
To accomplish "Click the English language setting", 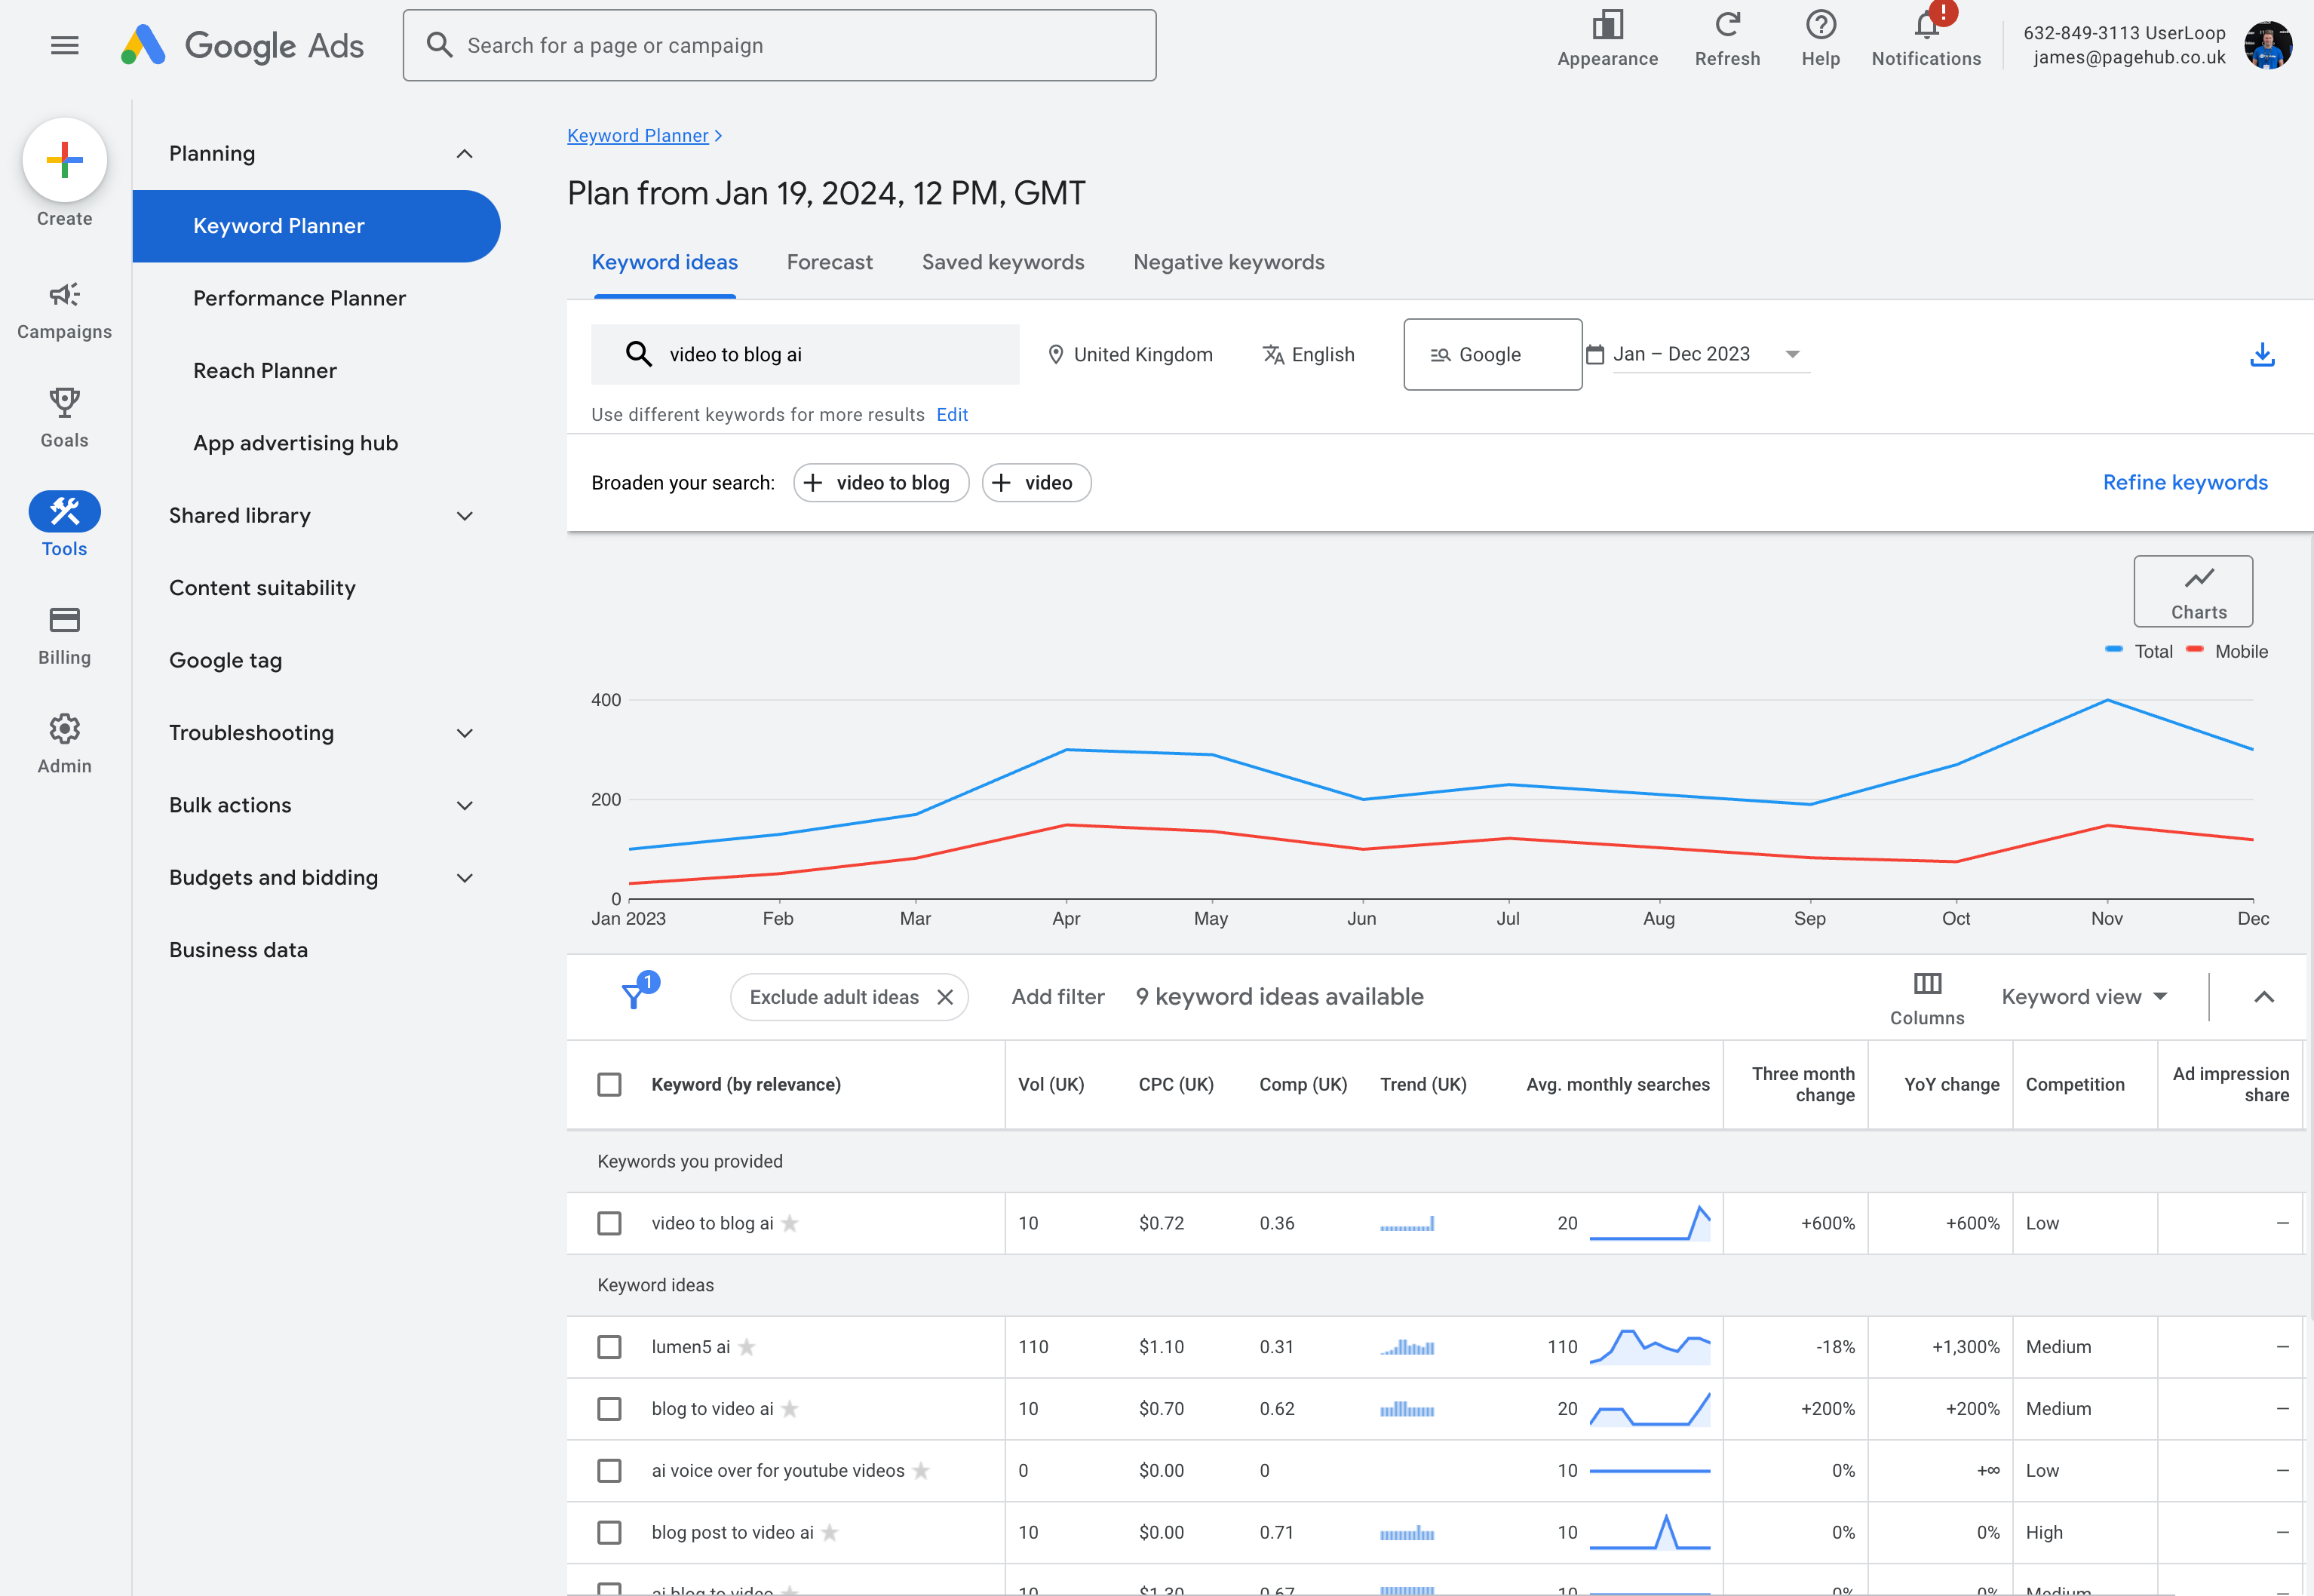I will click(x=1308, y=354).
